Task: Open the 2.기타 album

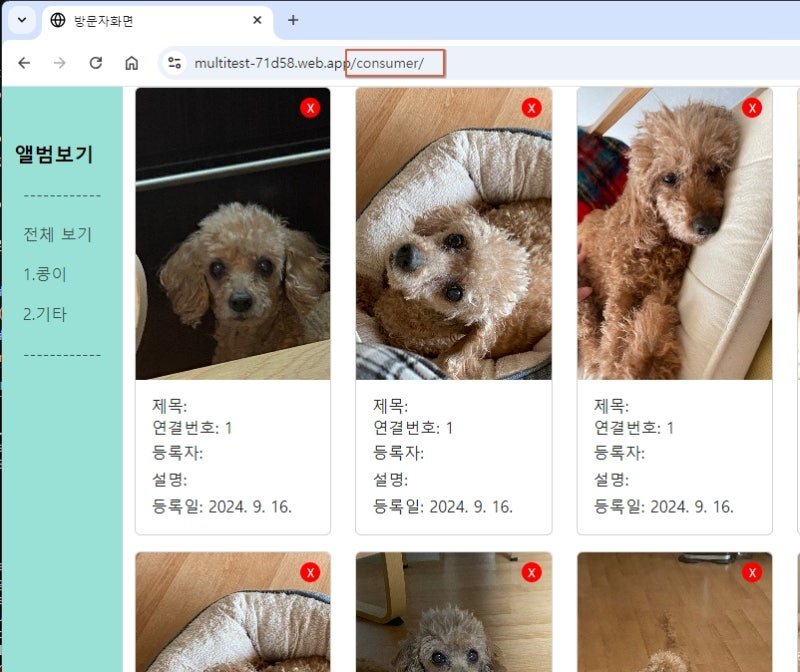Action: pyautogui.click(x=45, y=314)
